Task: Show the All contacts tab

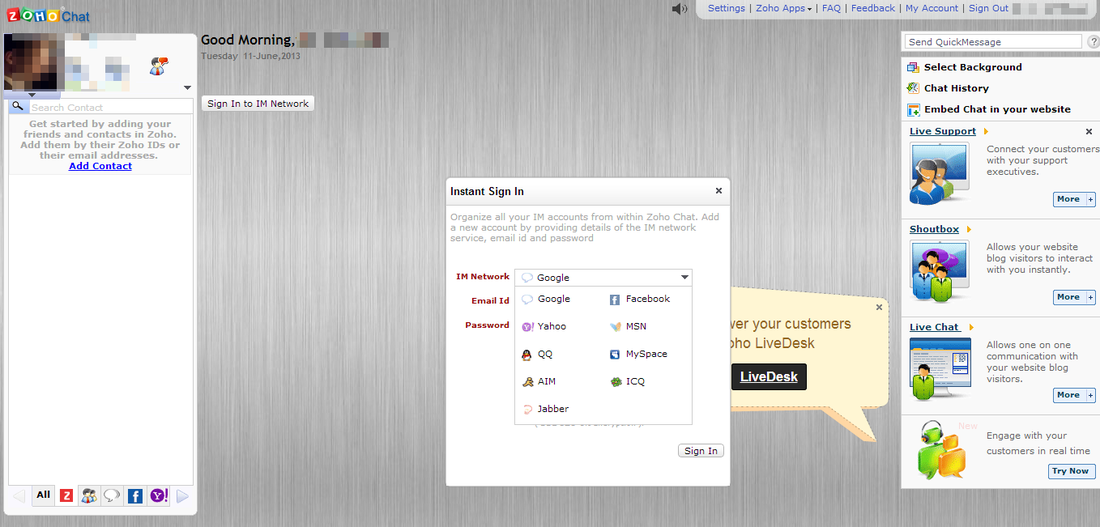Action: [x=43, y=495]
